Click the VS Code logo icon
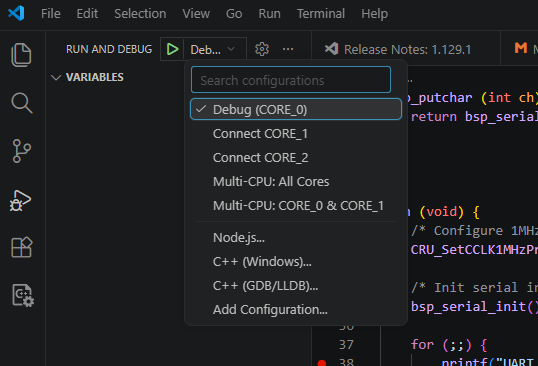538x366 pixels. point(16,13)
